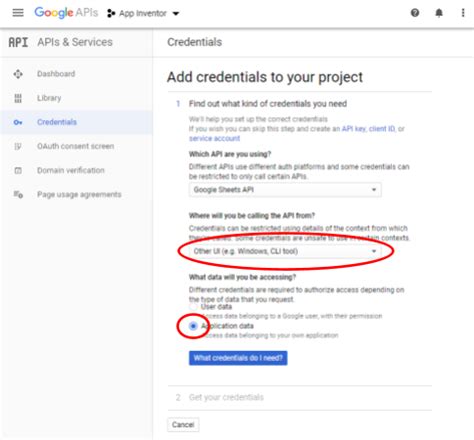Click the help question mark icon

(415, 13)
